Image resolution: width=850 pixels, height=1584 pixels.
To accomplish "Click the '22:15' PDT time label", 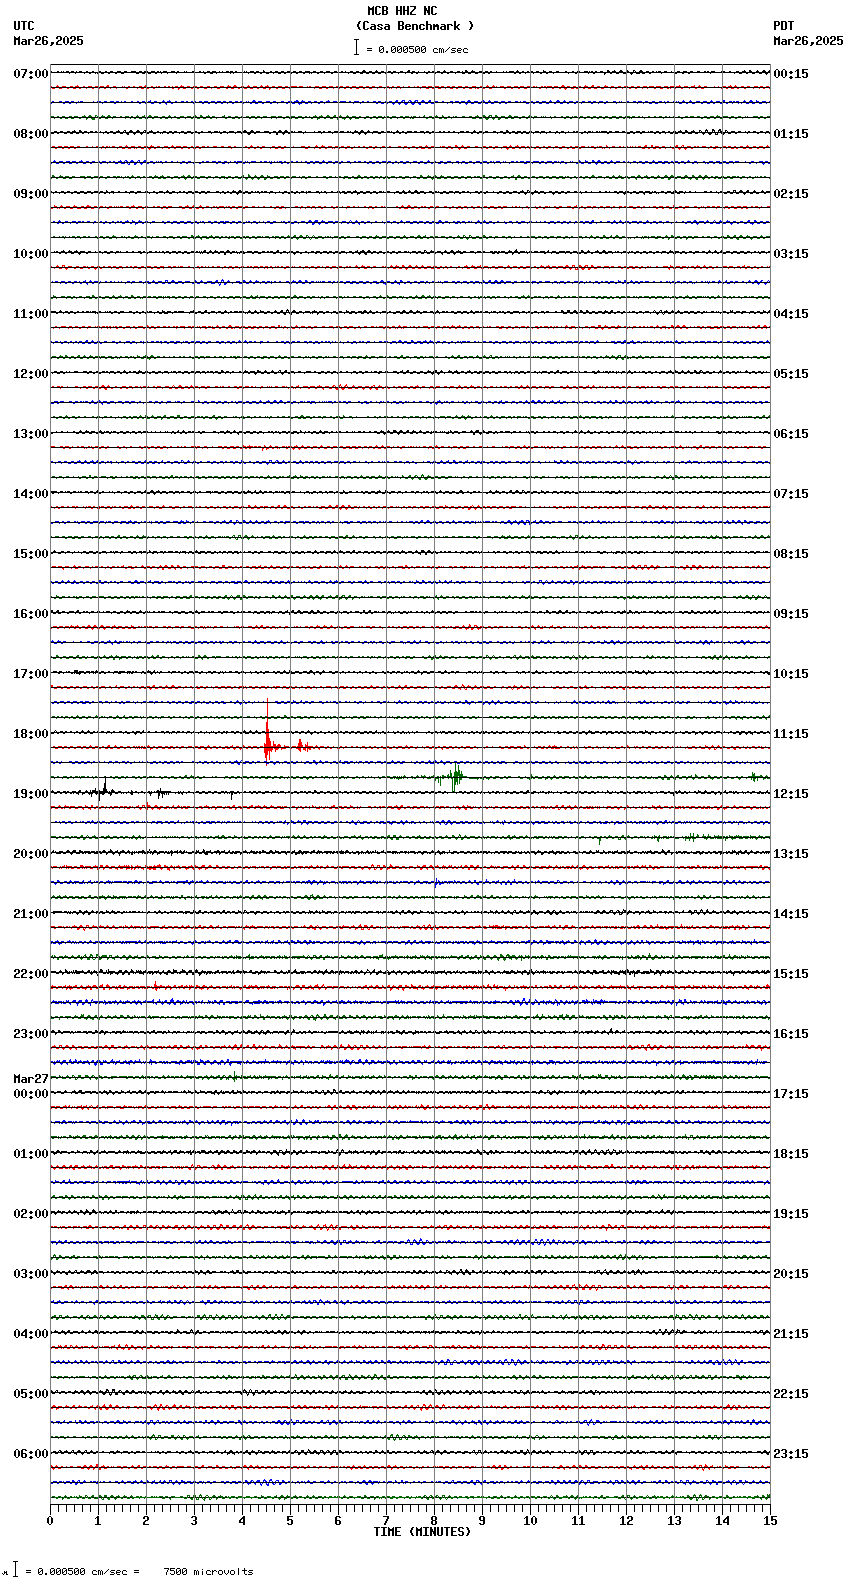I will (791, 1394).
